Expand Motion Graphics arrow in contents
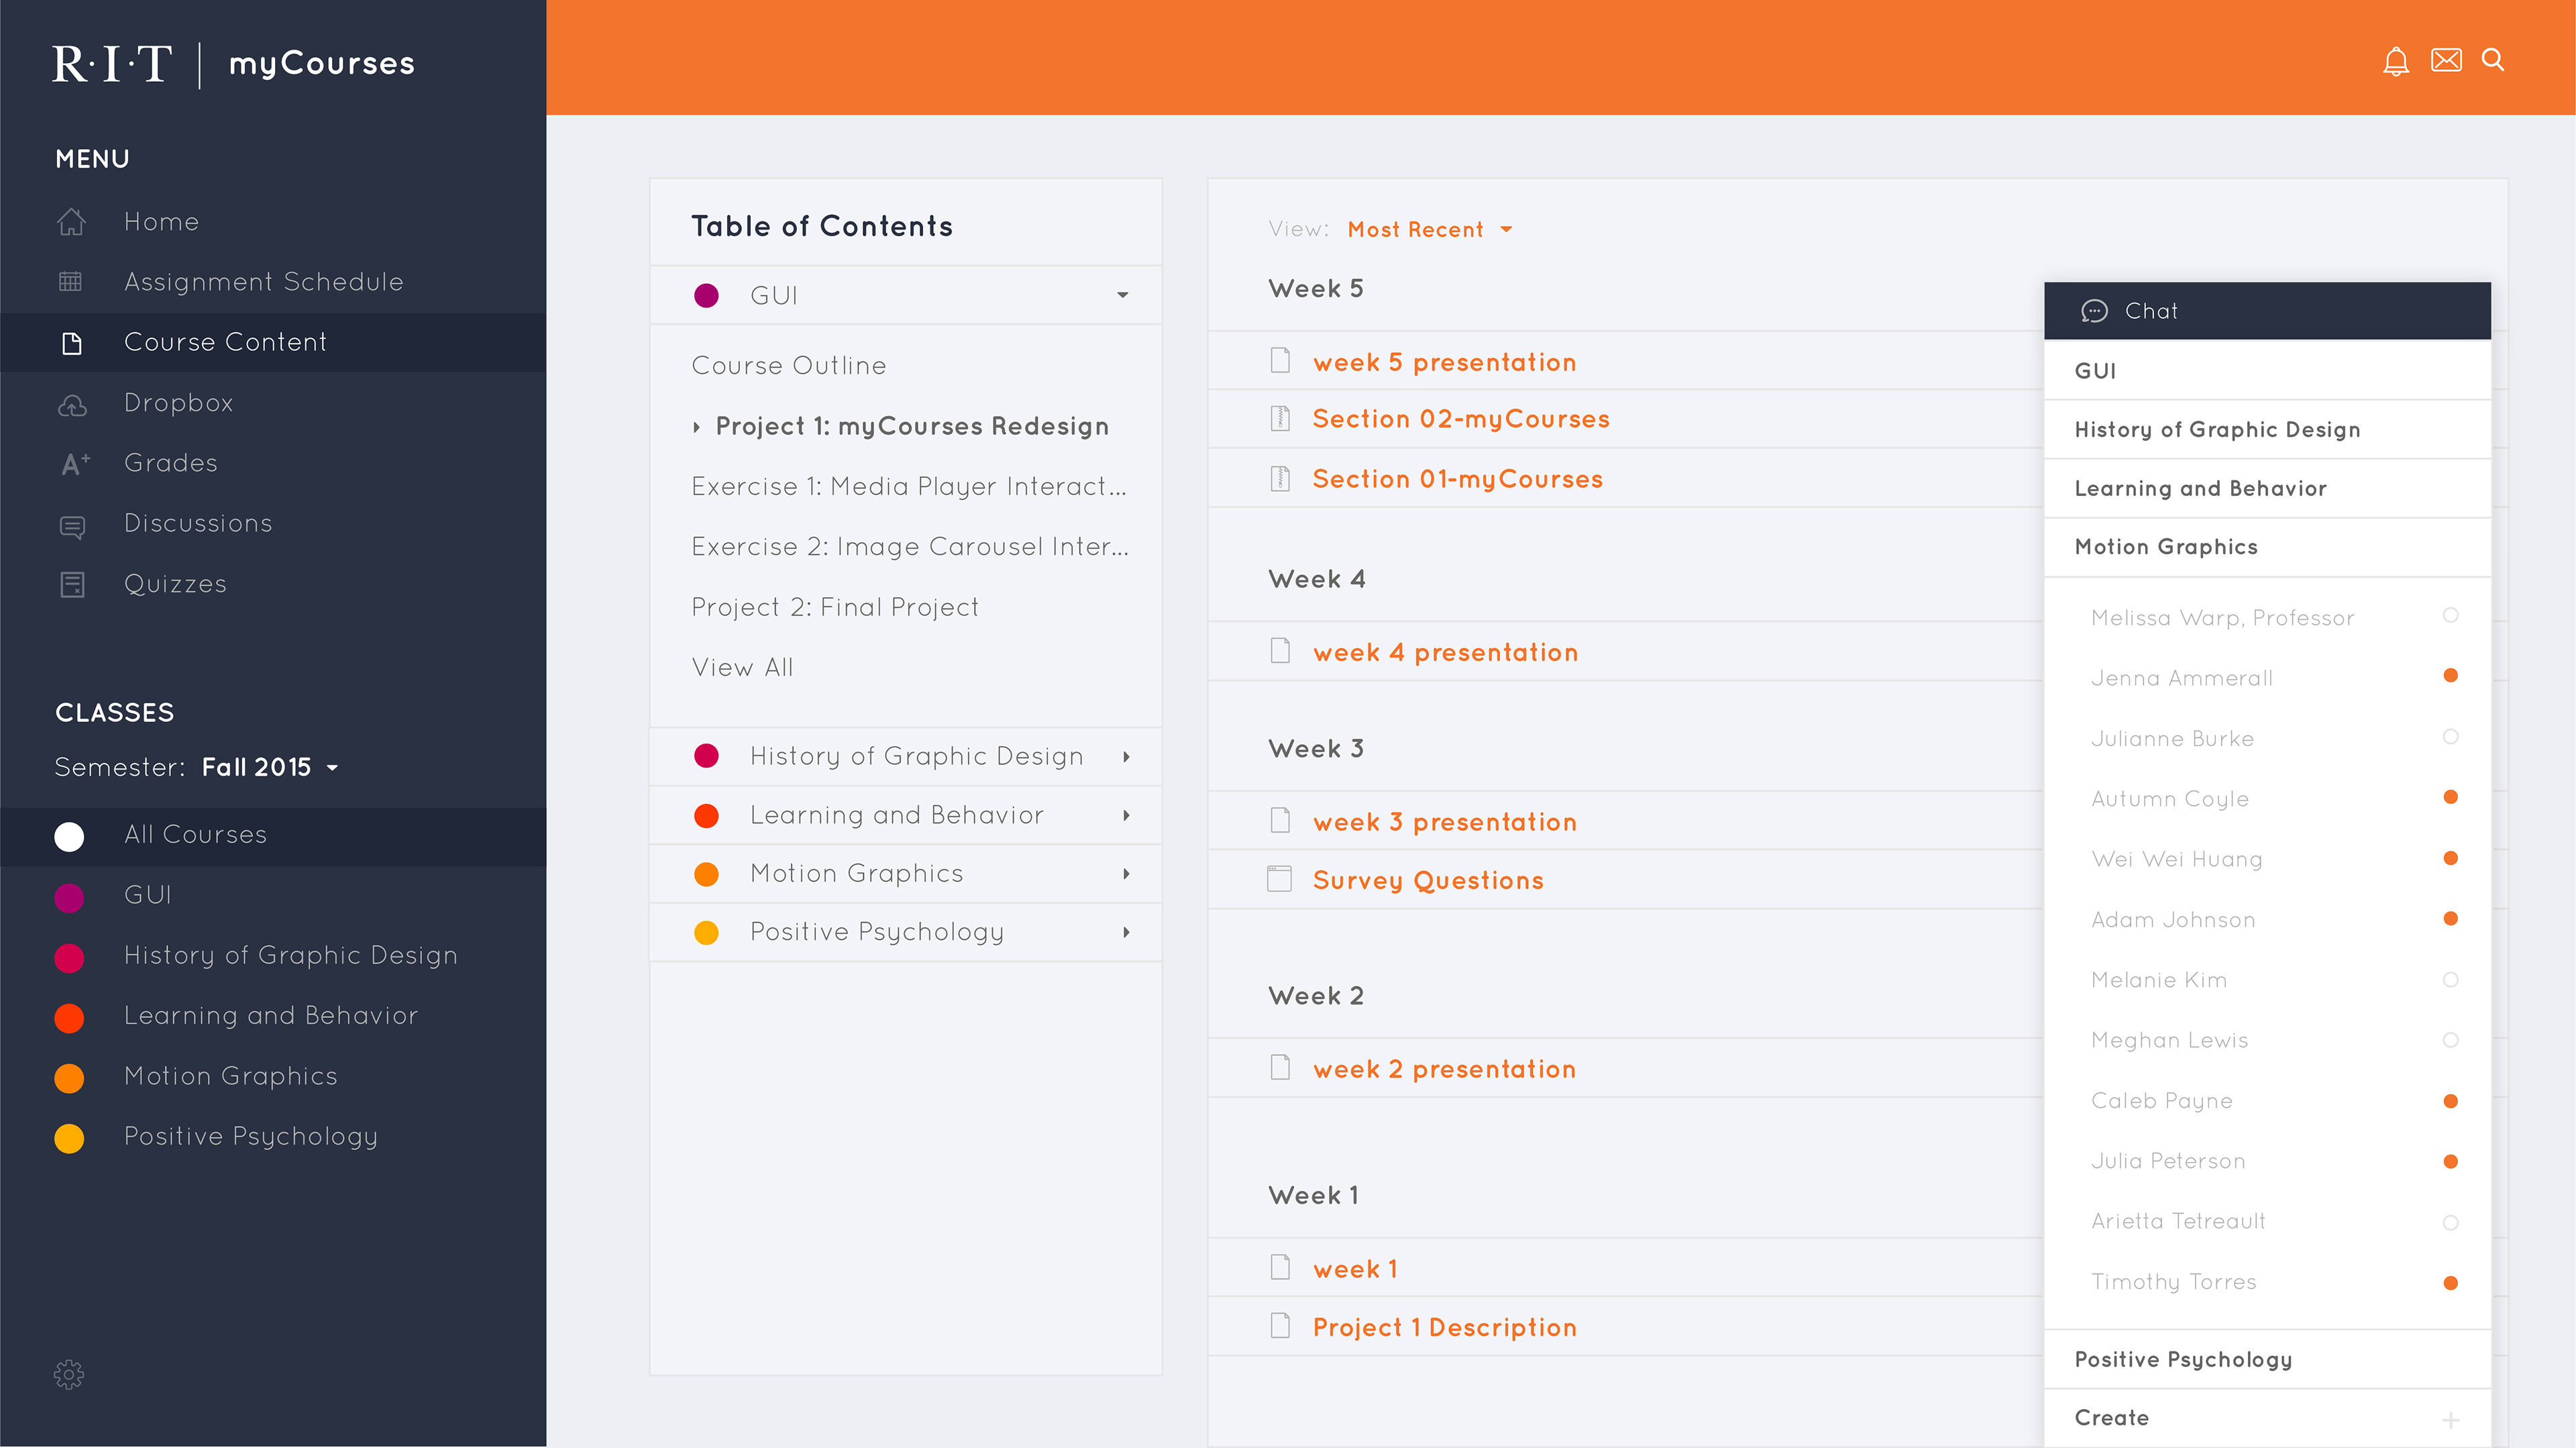 coord(1126,874)
